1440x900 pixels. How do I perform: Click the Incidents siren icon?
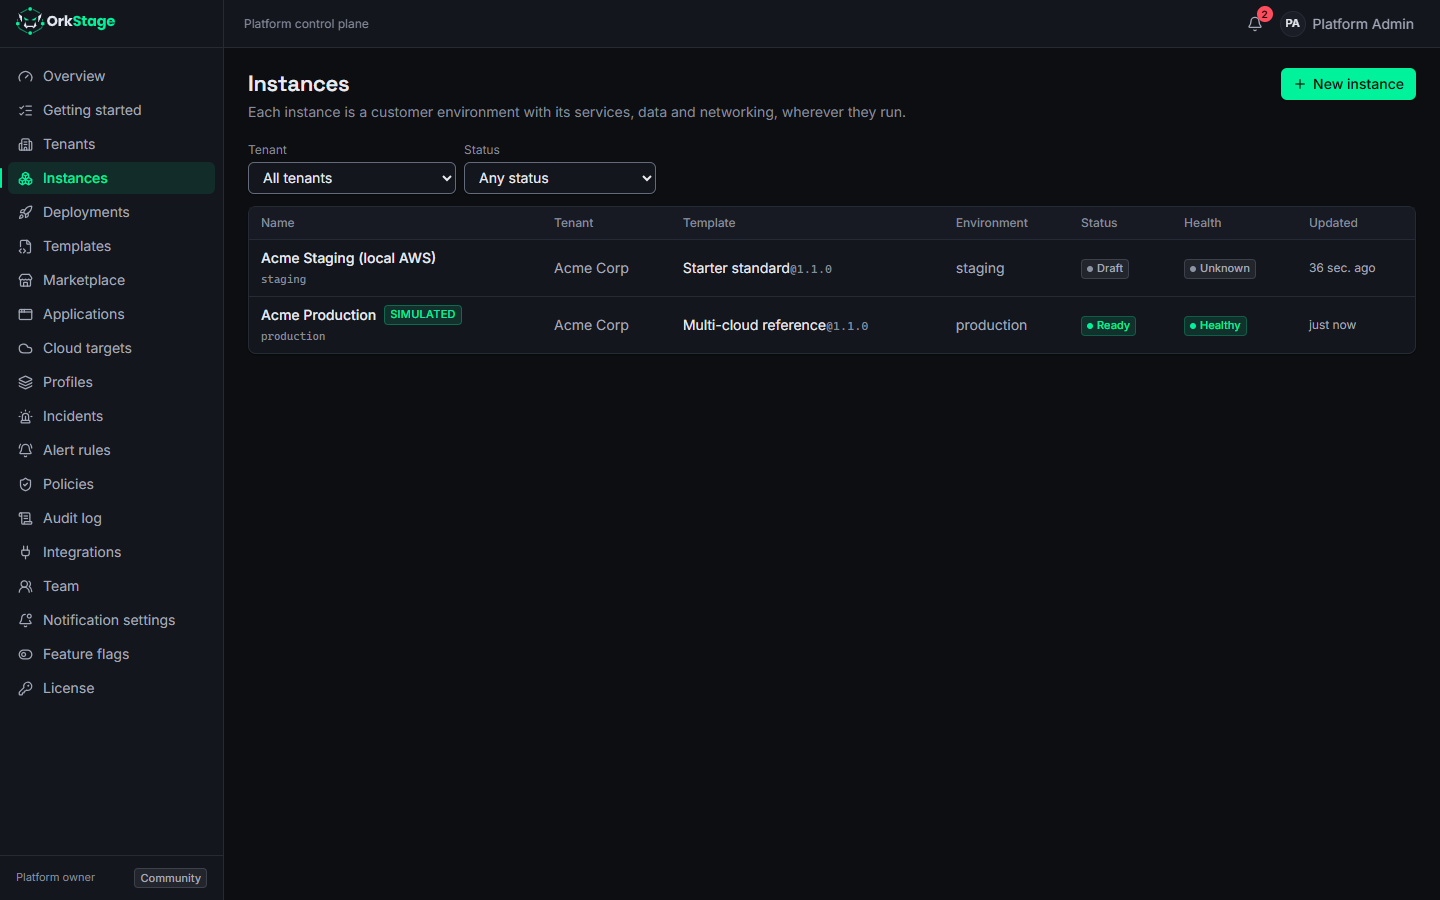pyautogui.click(x=26, y=416)
